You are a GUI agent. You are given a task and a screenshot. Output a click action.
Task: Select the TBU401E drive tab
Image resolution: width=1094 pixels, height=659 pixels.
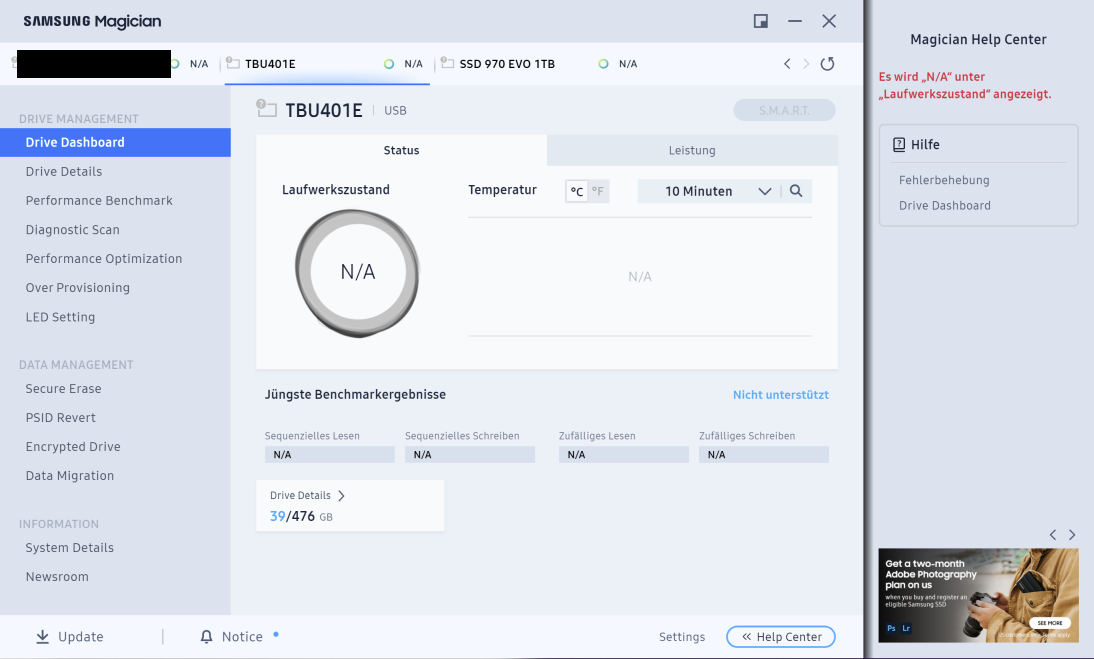[x=327, y=63]
